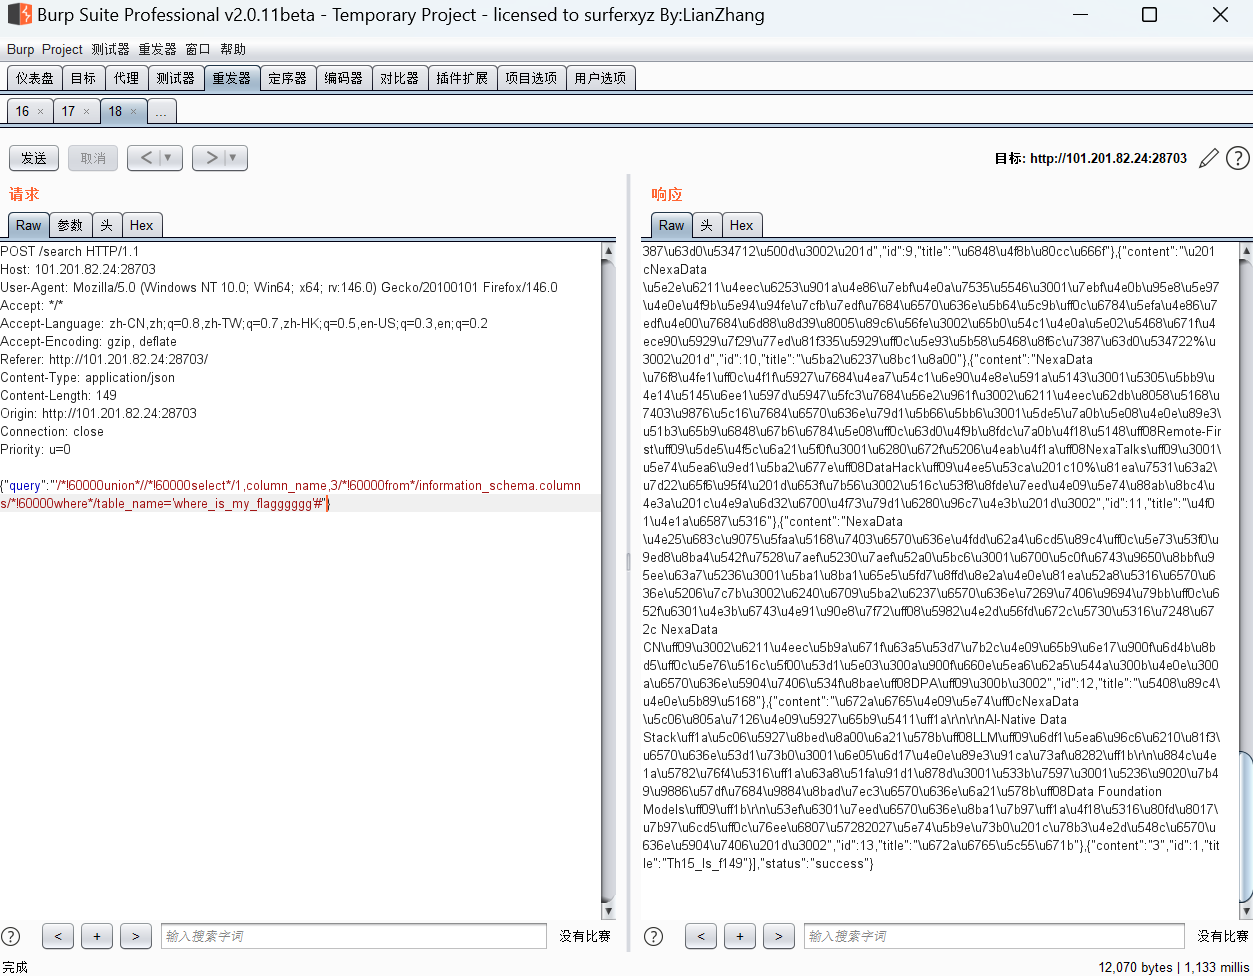1253x976 pixels.
Task: Click the 发送 send button
Action: click(34, 158)
